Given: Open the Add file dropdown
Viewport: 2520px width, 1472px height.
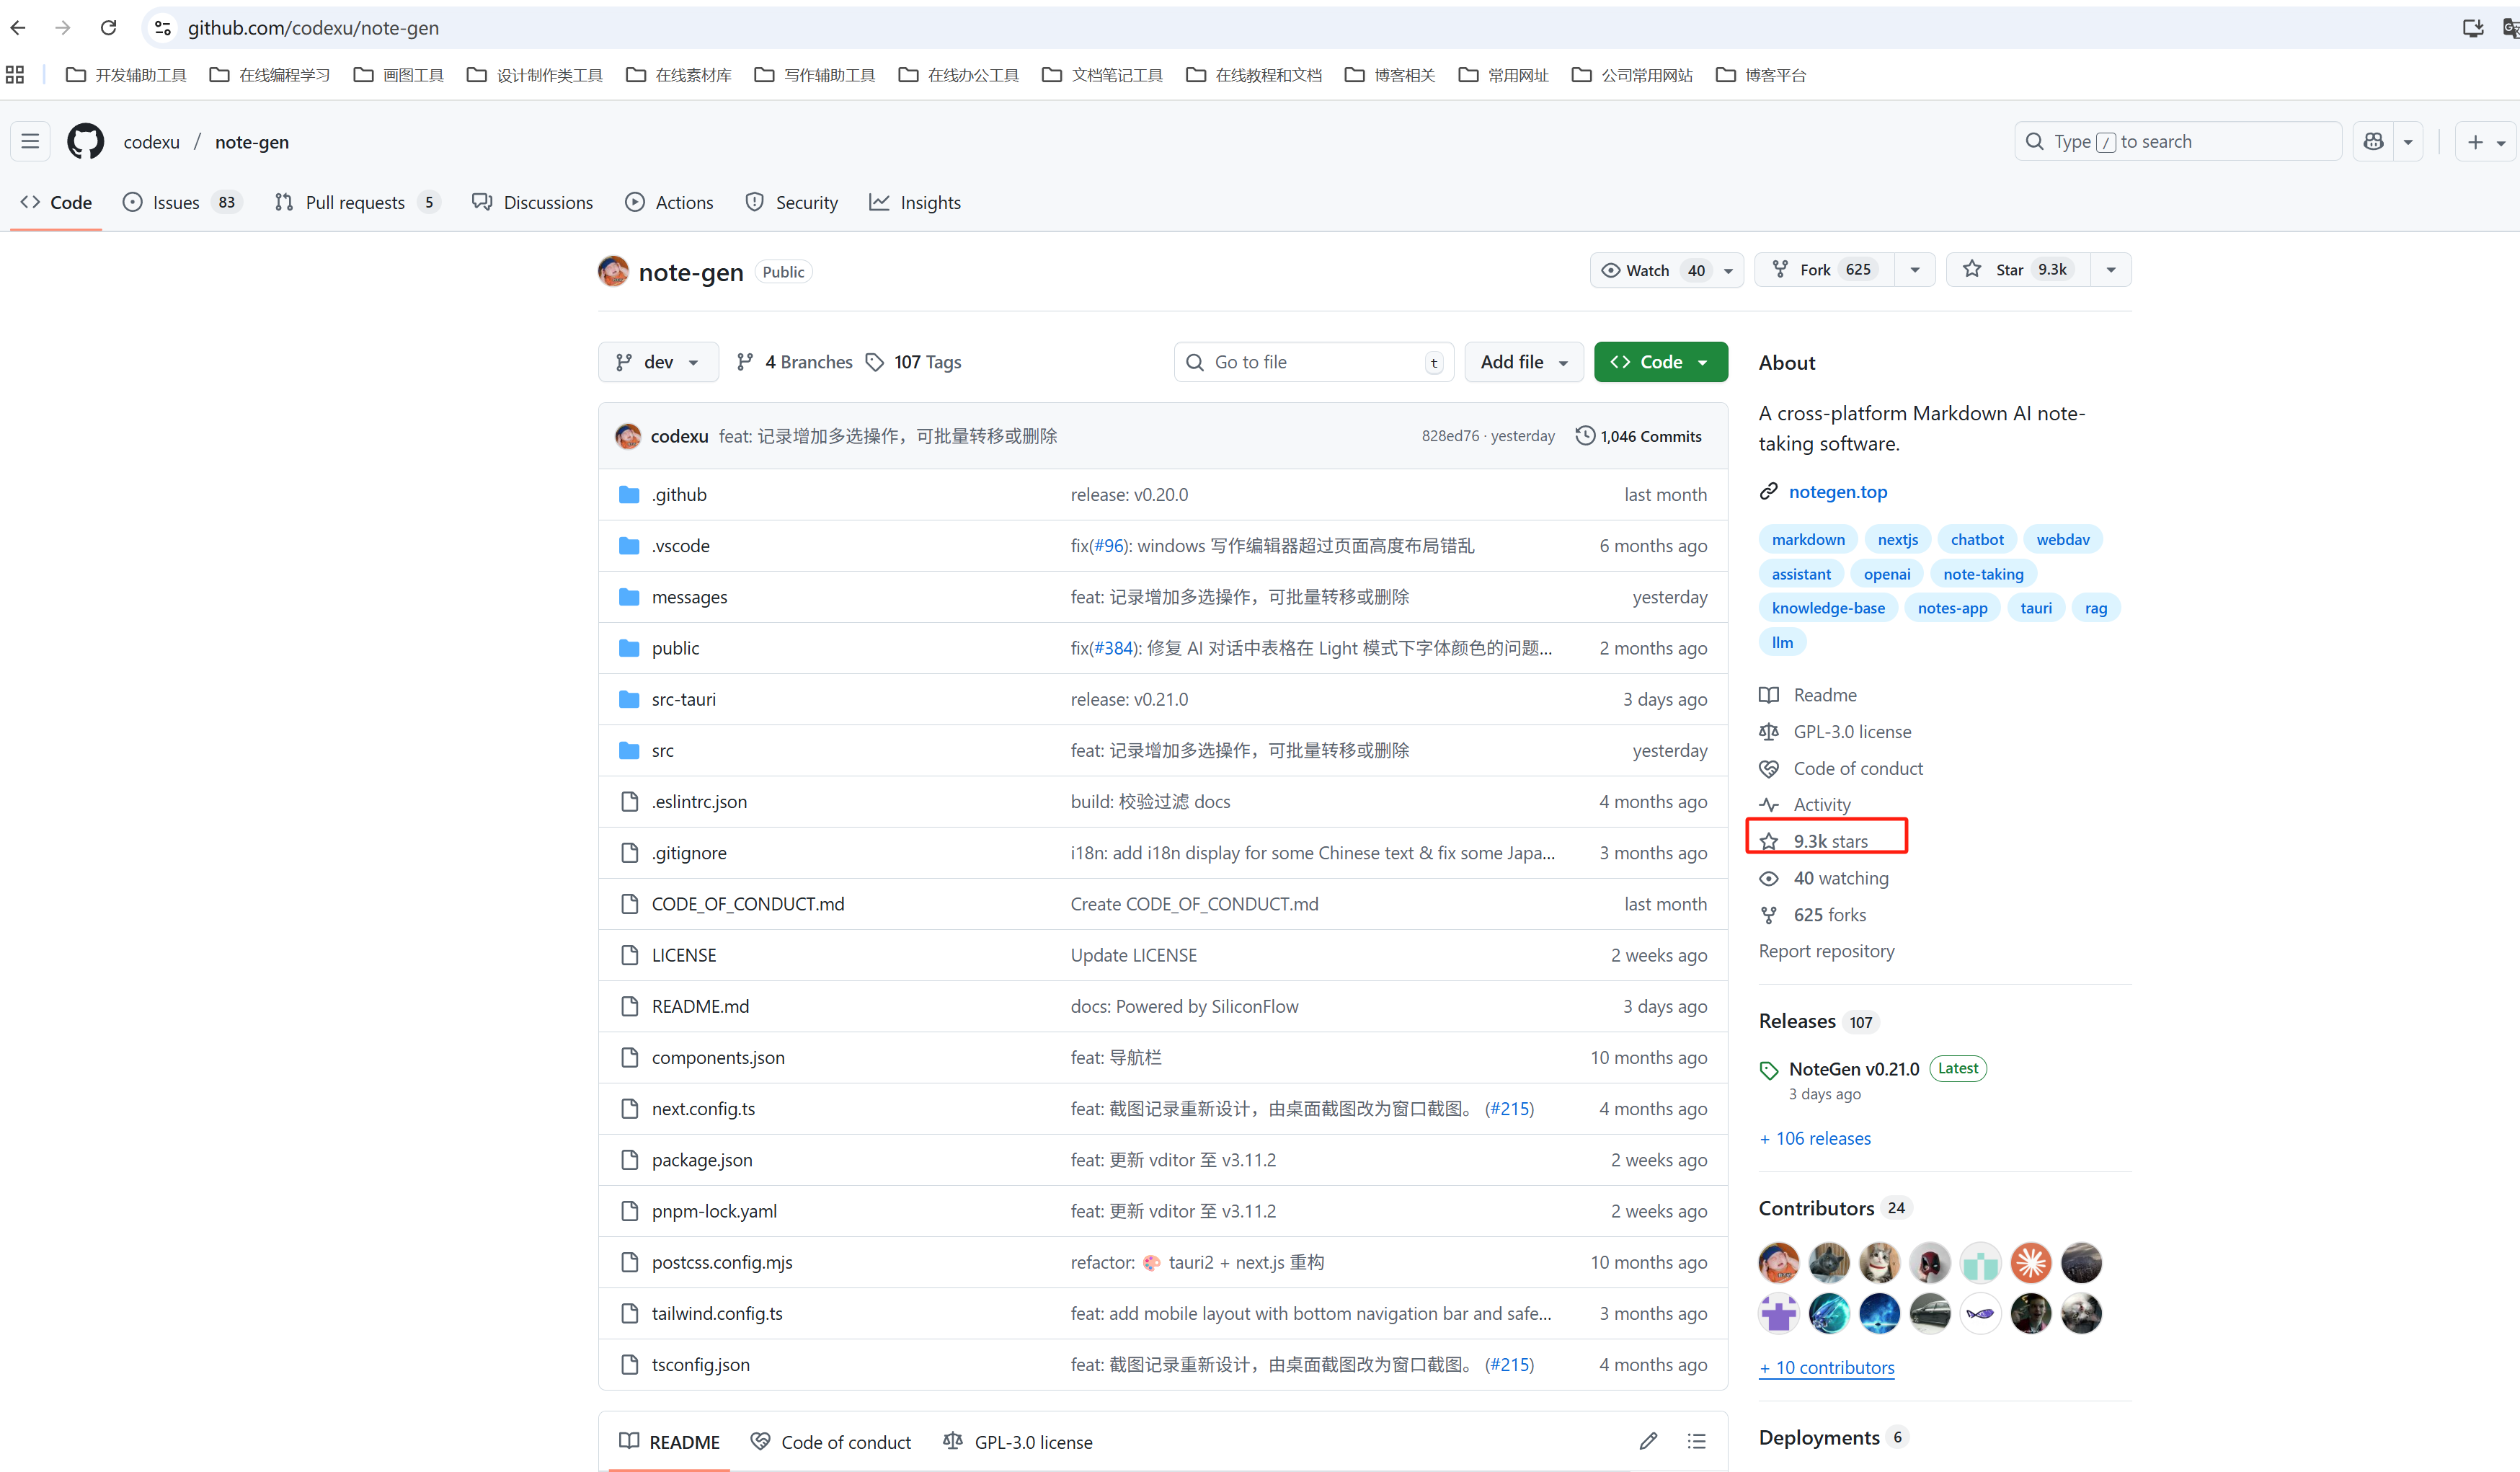Looking at the screenshot, I should point(1523,362).
